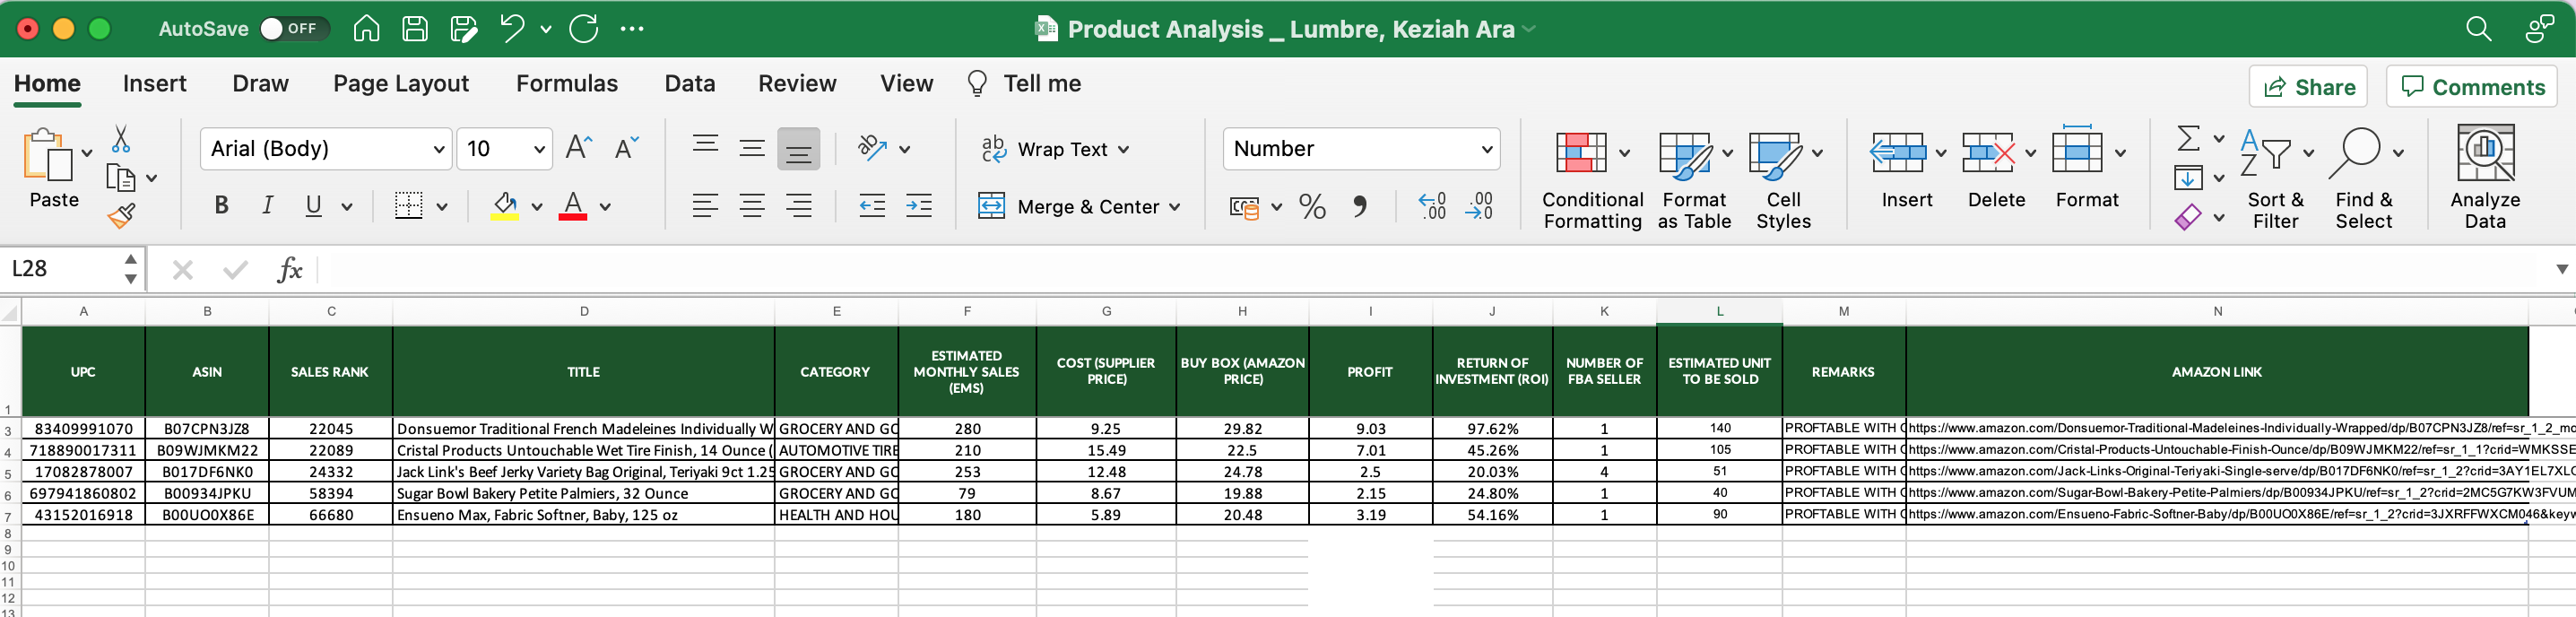The image size is (2576, 617).
Task: Open the Number format dropdown
Action: [1361, 149]
